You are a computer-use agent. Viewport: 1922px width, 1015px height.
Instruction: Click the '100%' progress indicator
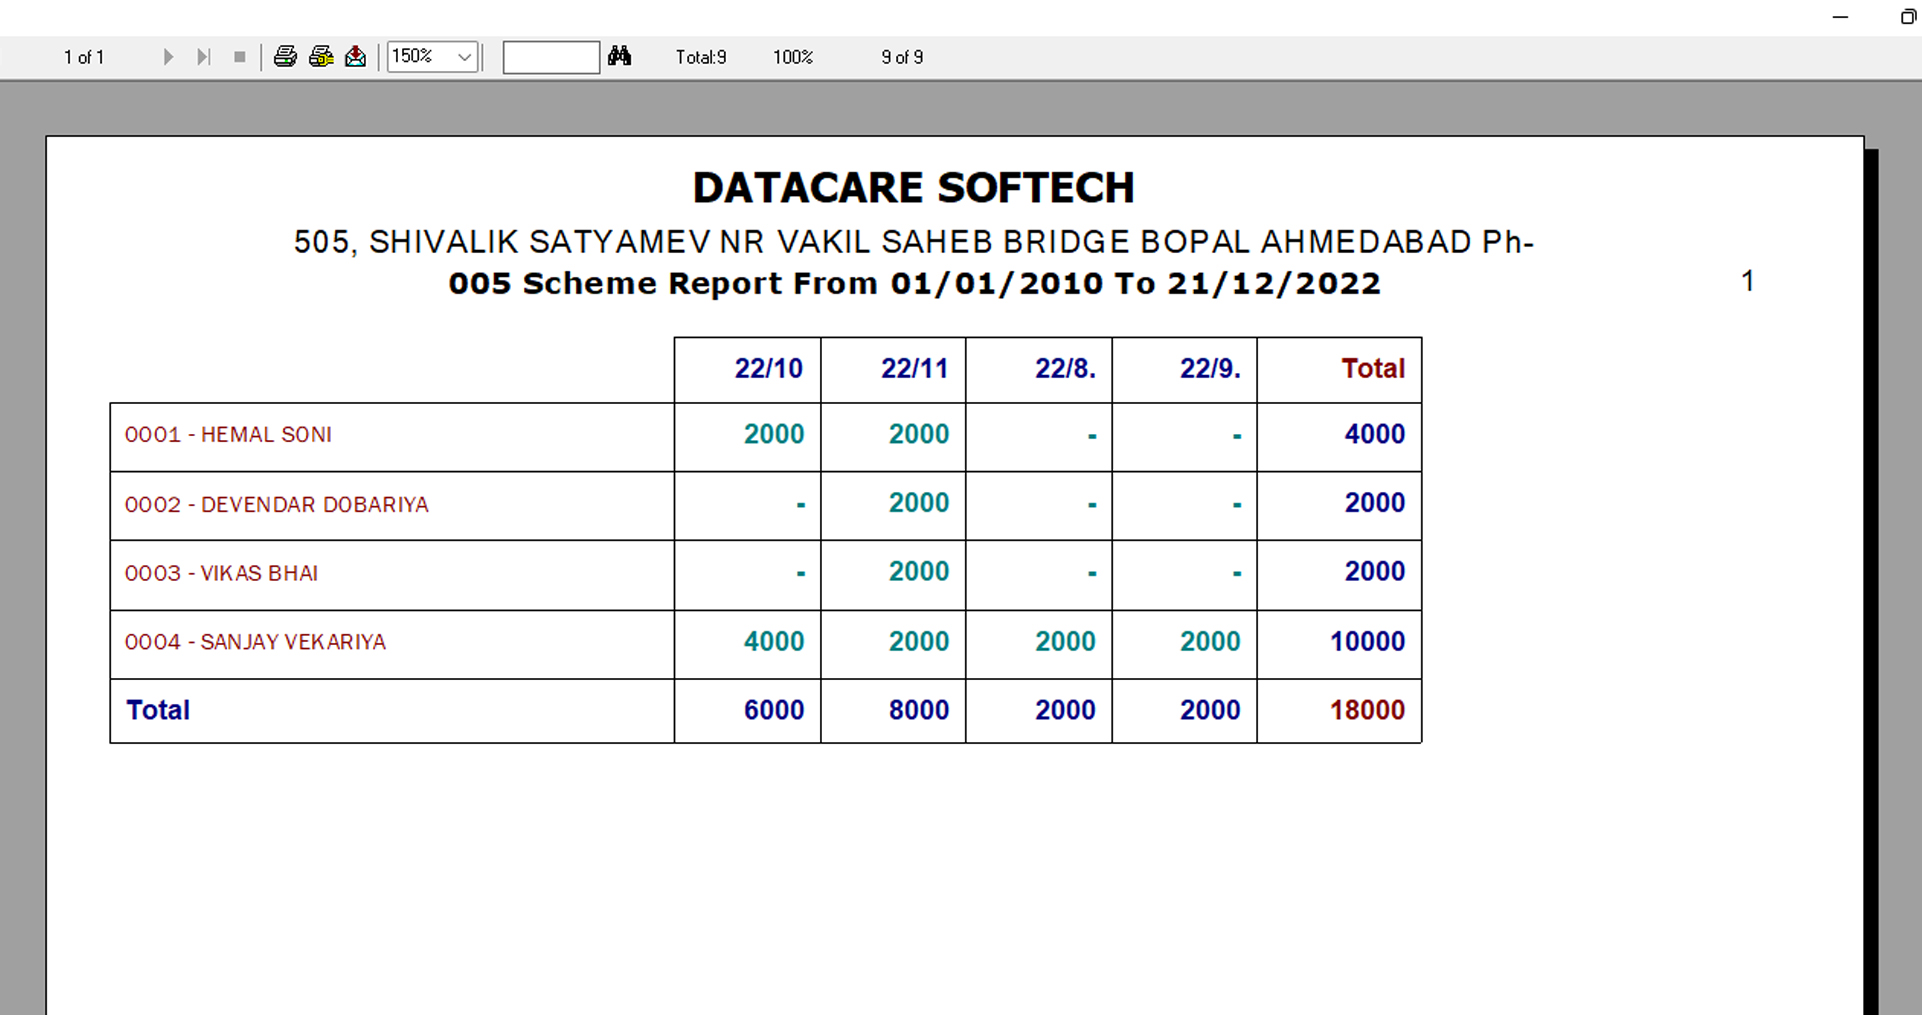coord(793,57)
